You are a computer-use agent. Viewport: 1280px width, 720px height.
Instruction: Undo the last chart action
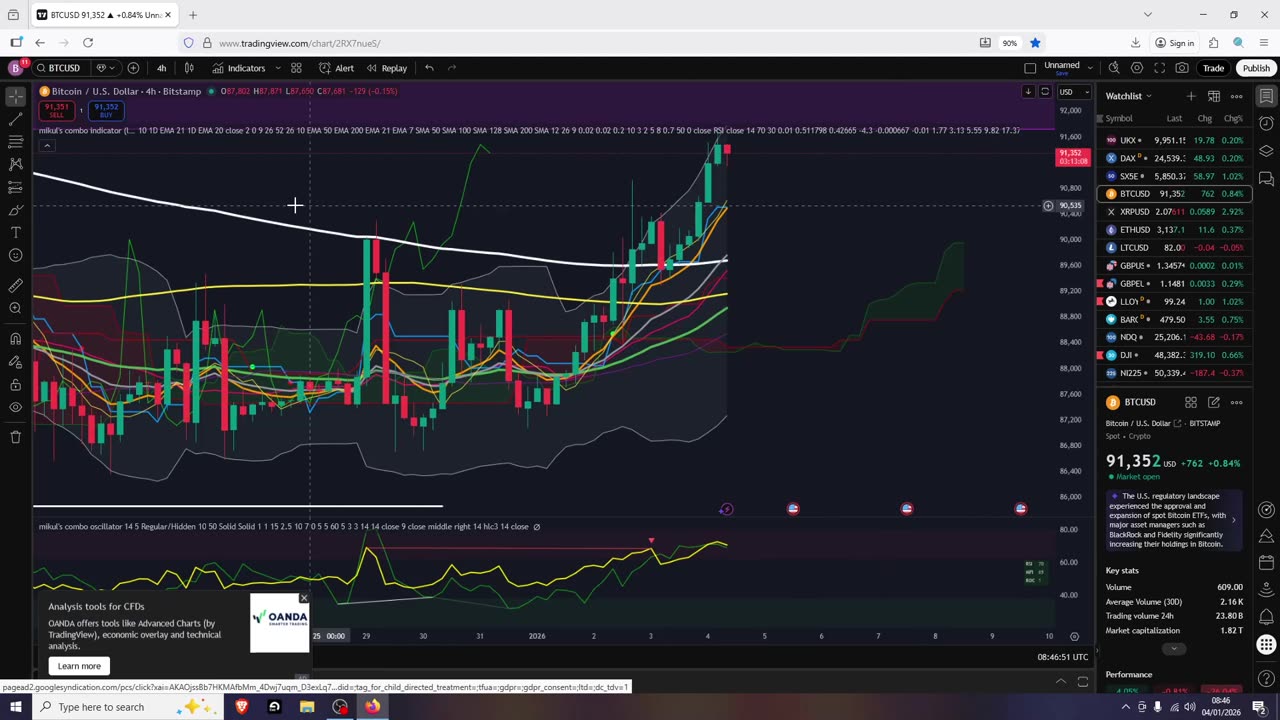[x=429, y=68]
